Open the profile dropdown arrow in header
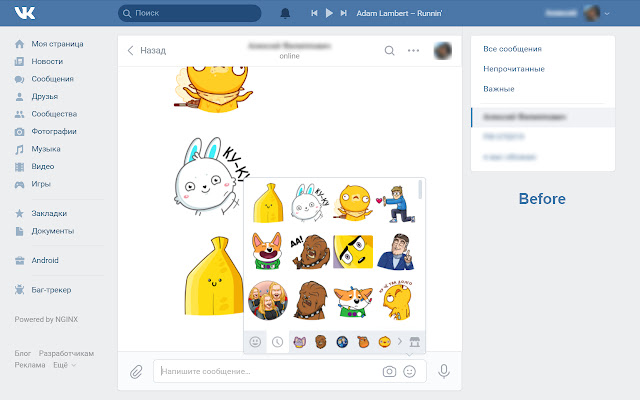The height and width of the screenshot is (400, 640). (x=607, y=13)
